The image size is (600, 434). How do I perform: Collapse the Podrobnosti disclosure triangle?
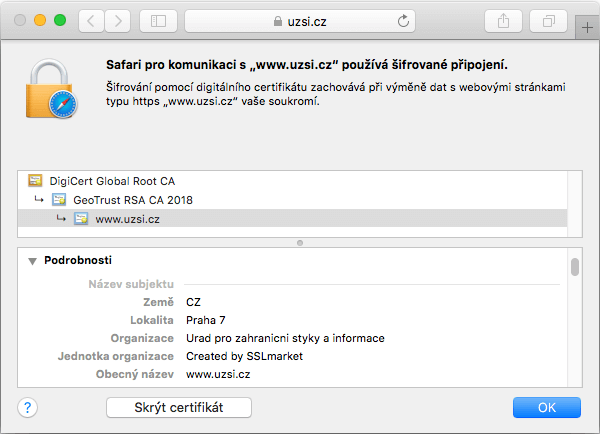(33, 261)
